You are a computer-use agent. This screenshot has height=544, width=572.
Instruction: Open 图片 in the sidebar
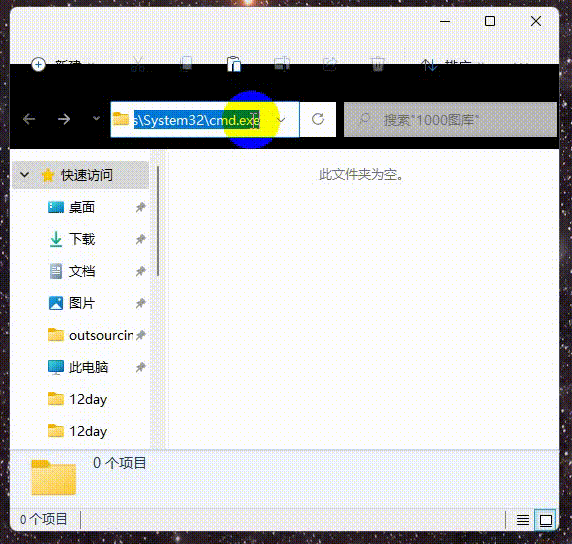pyautogui.click(x=82, y=303)
